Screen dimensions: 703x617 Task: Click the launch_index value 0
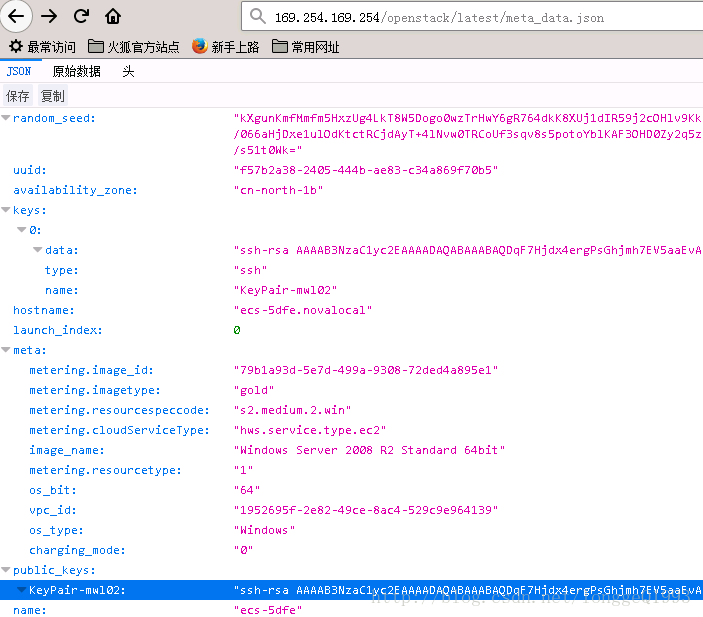point(237,330)
